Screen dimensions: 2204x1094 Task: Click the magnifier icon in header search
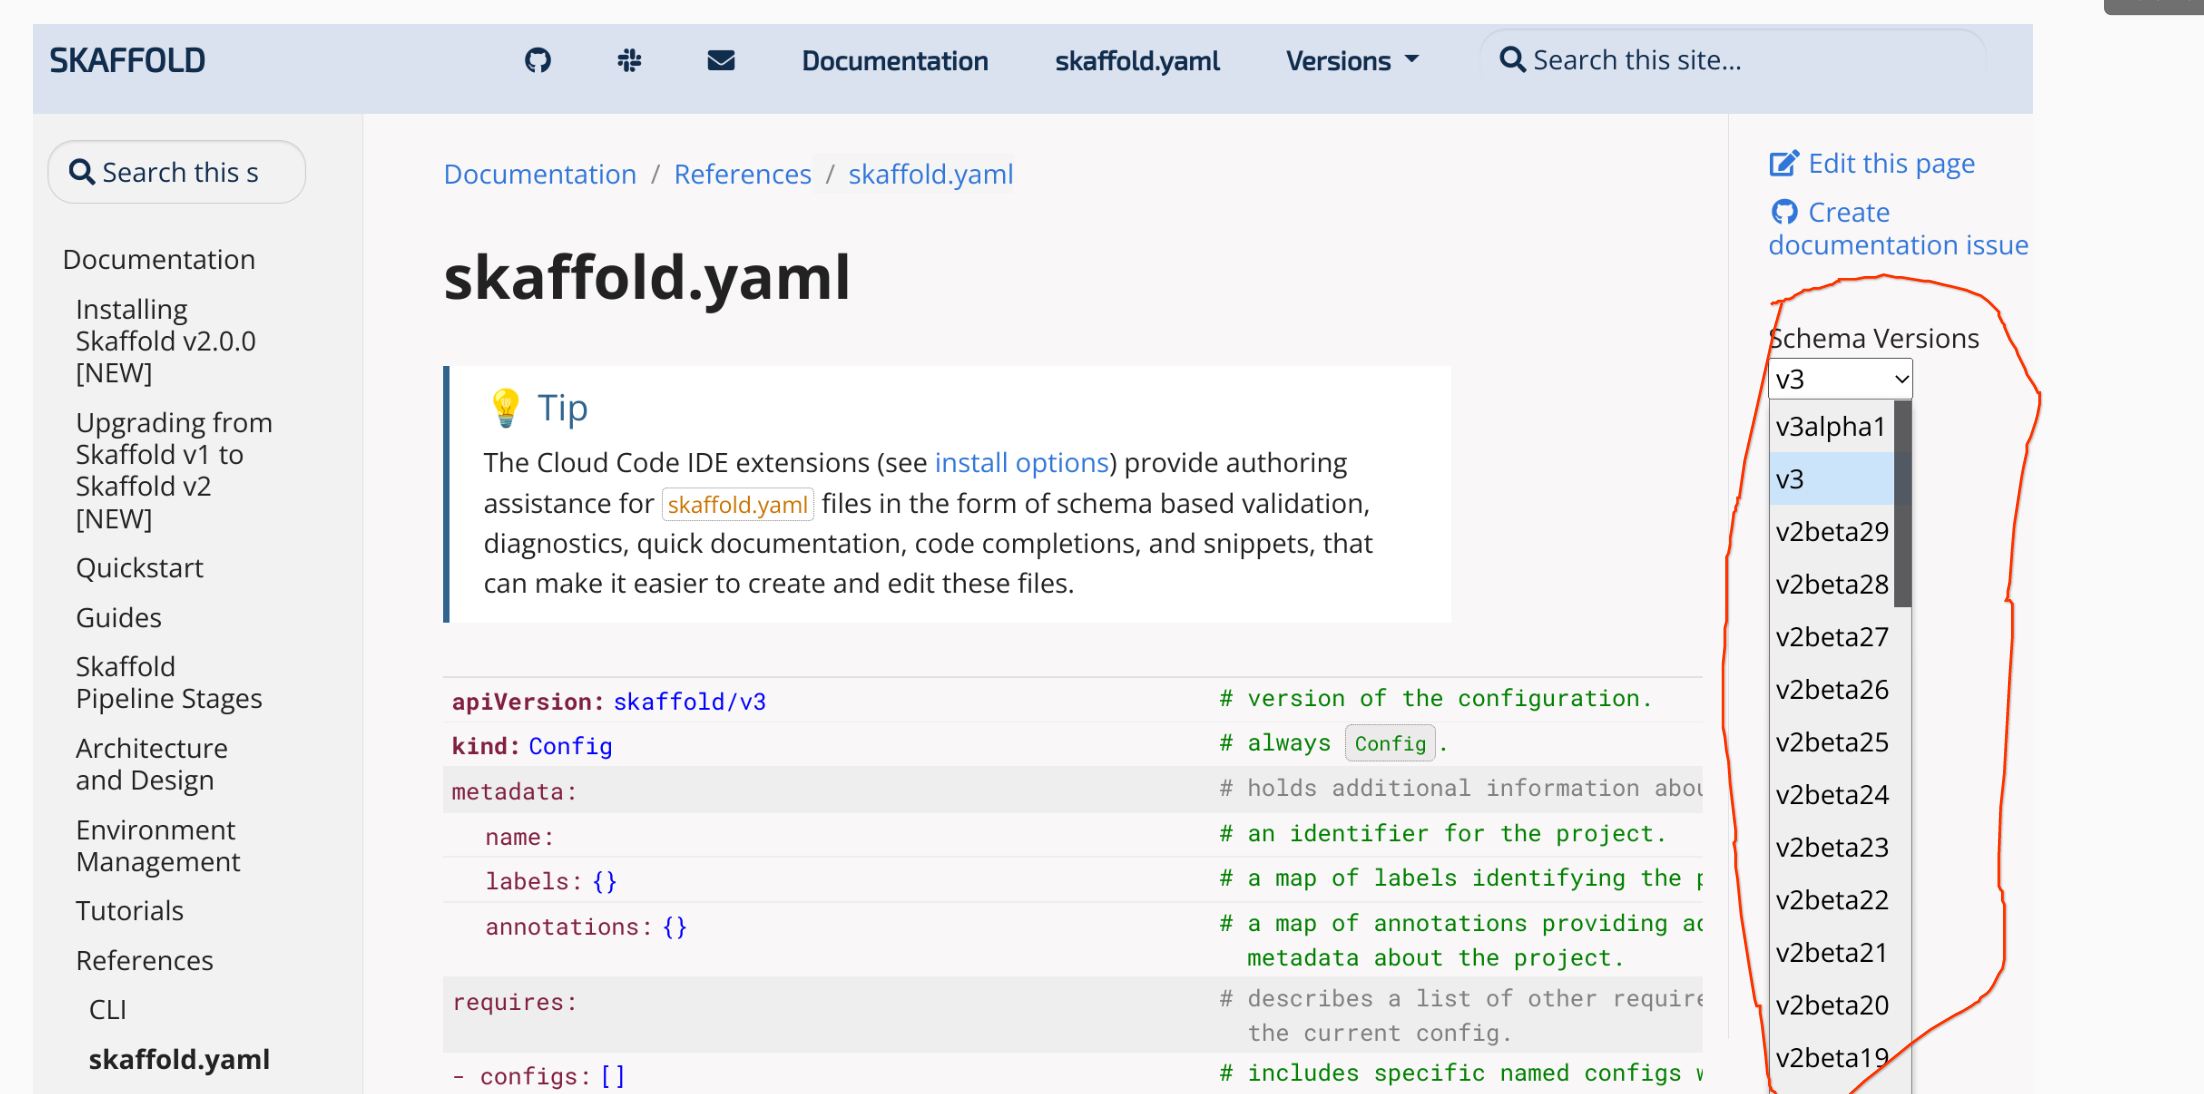[1512, 59]
